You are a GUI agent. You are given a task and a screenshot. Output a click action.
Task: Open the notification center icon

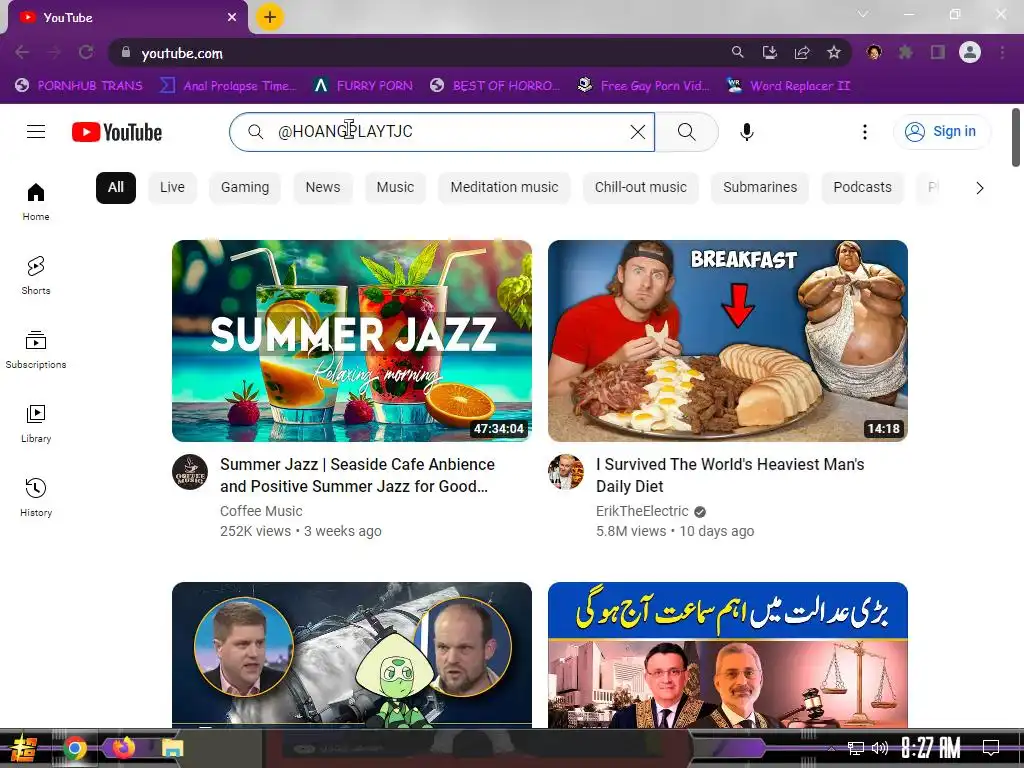(991, 748)
